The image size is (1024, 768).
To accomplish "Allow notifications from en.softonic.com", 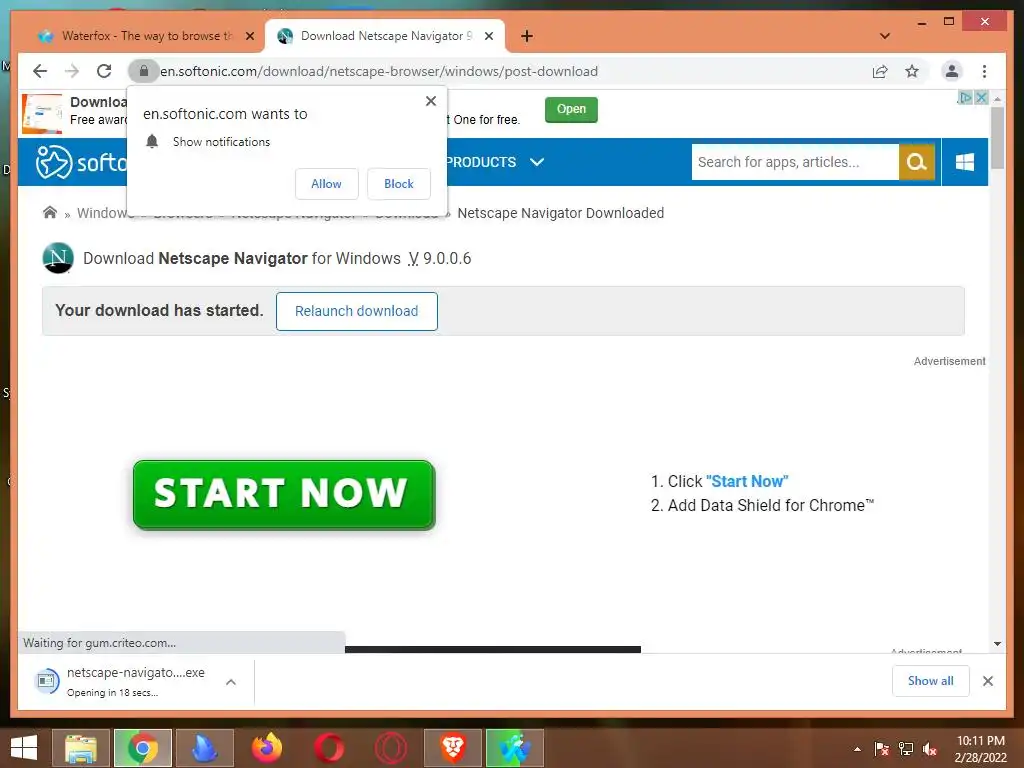I will [327, 184].
